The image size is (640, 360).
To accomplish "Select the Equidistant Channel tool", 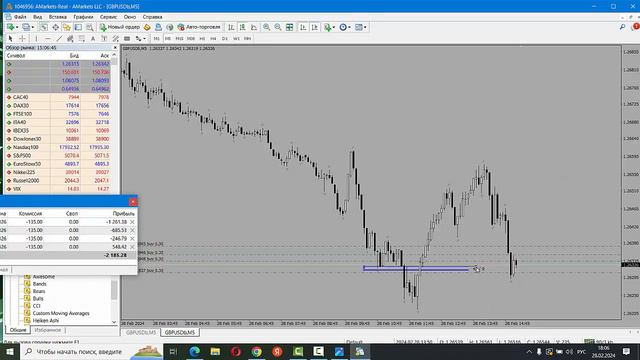I will tap(70, 38).
